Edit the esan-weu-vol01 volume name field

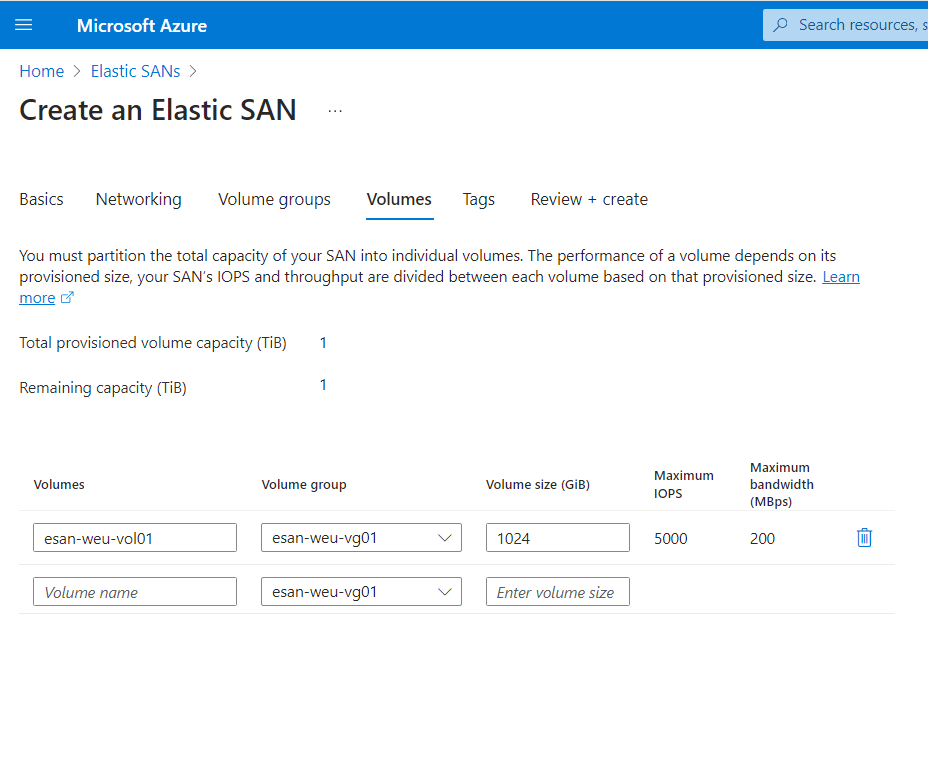pos(135,537)
